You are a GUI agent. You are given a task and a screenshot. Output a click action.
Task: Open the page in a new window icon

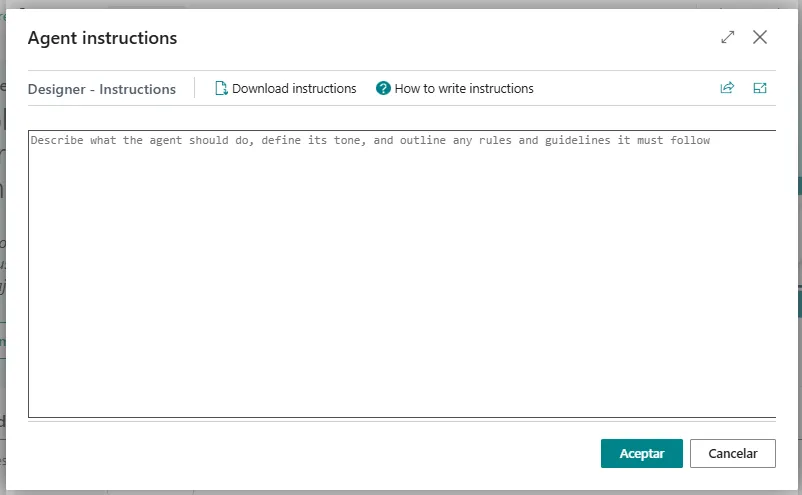(x=760, y=88)
